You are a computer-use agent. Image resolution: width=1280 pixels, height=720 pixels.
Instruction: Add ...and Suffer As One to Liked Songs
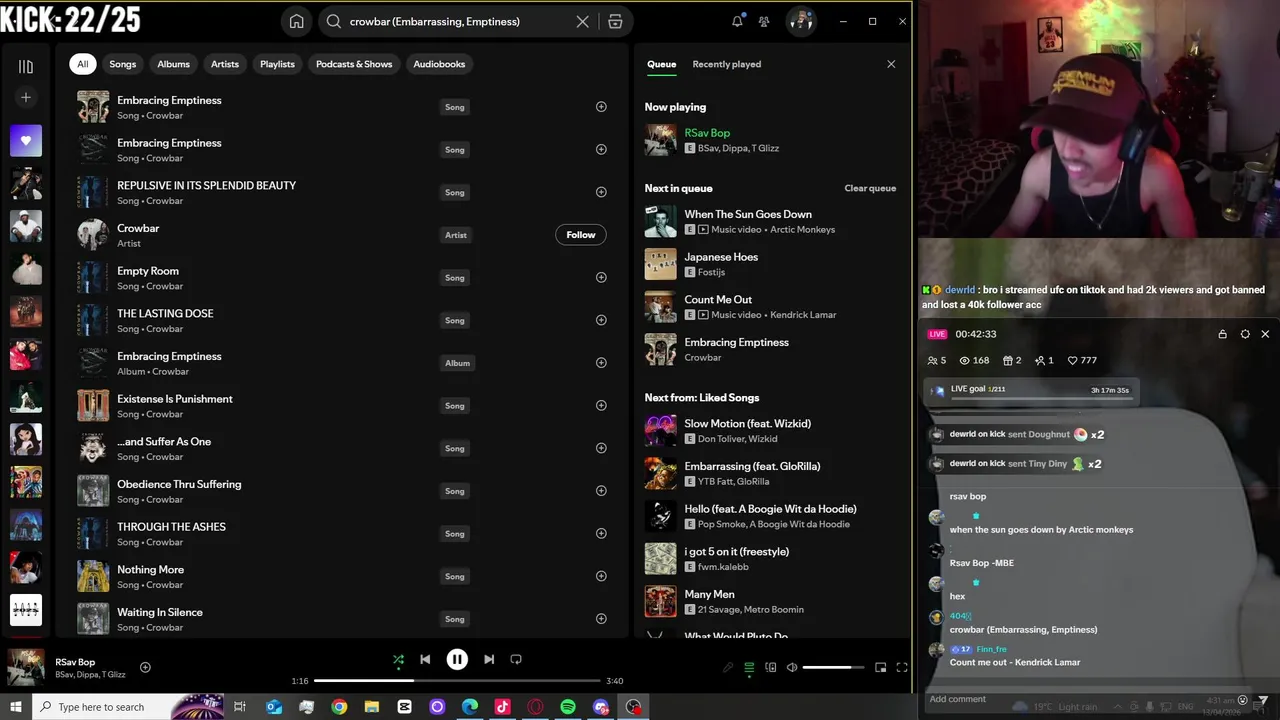click(x=601, y=448)
